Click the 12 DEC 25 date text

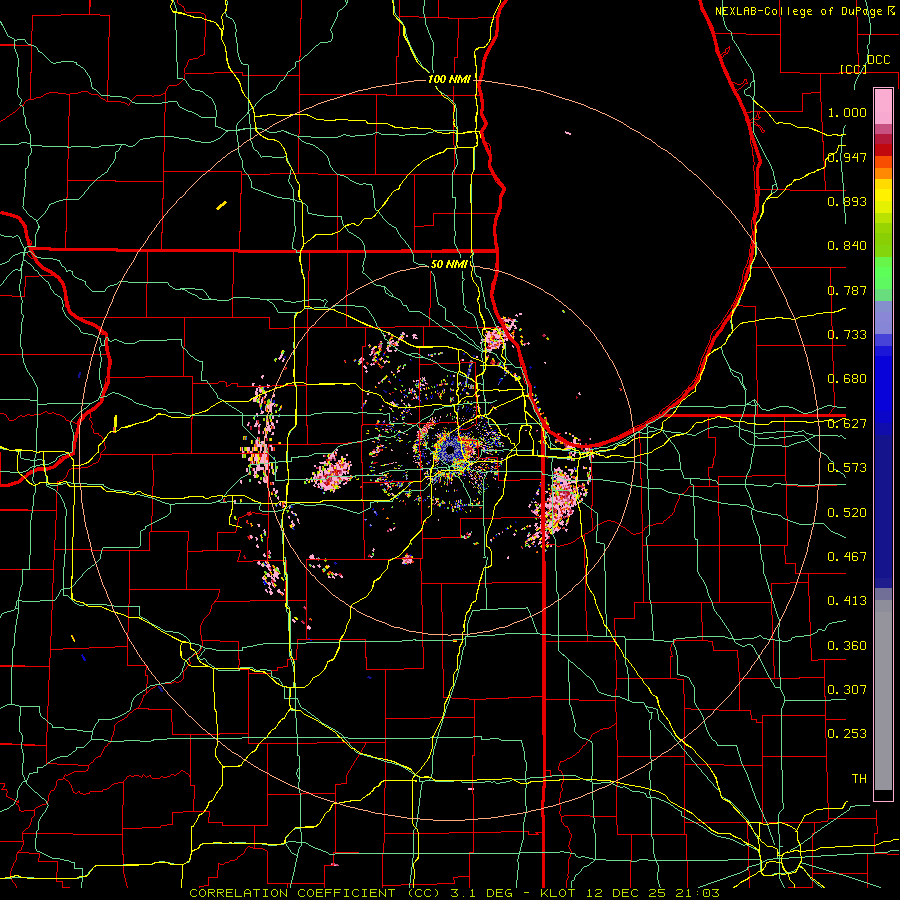[x=626, y=893]
